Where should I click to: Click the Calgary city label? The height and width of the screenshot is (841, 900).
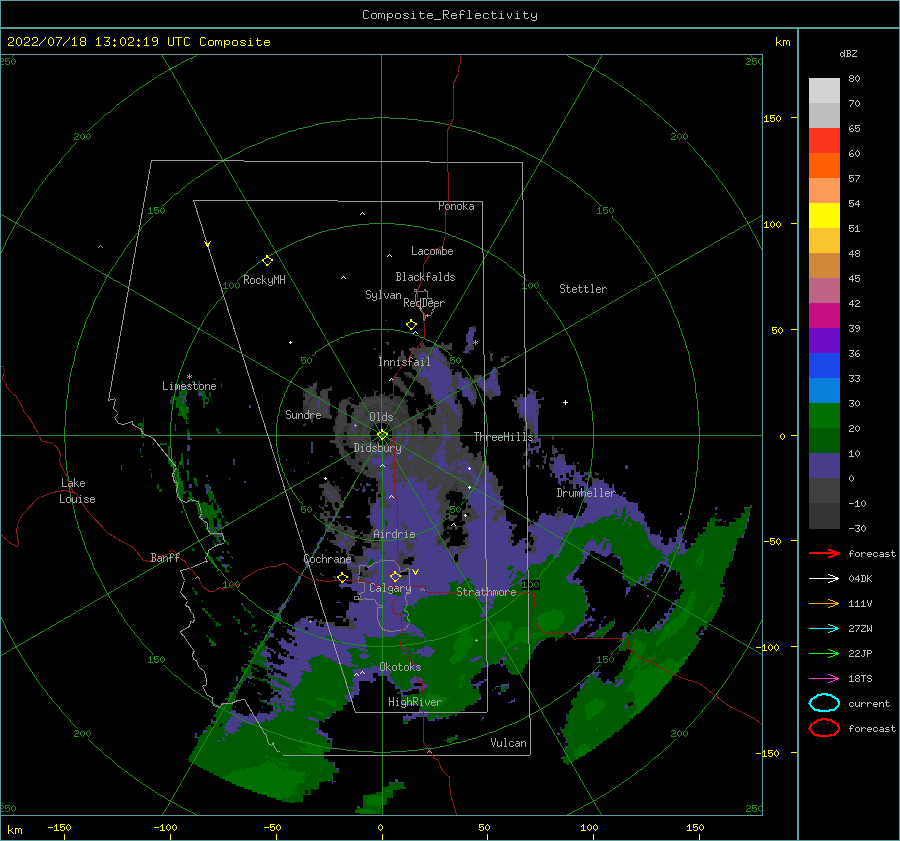point(390,588)
